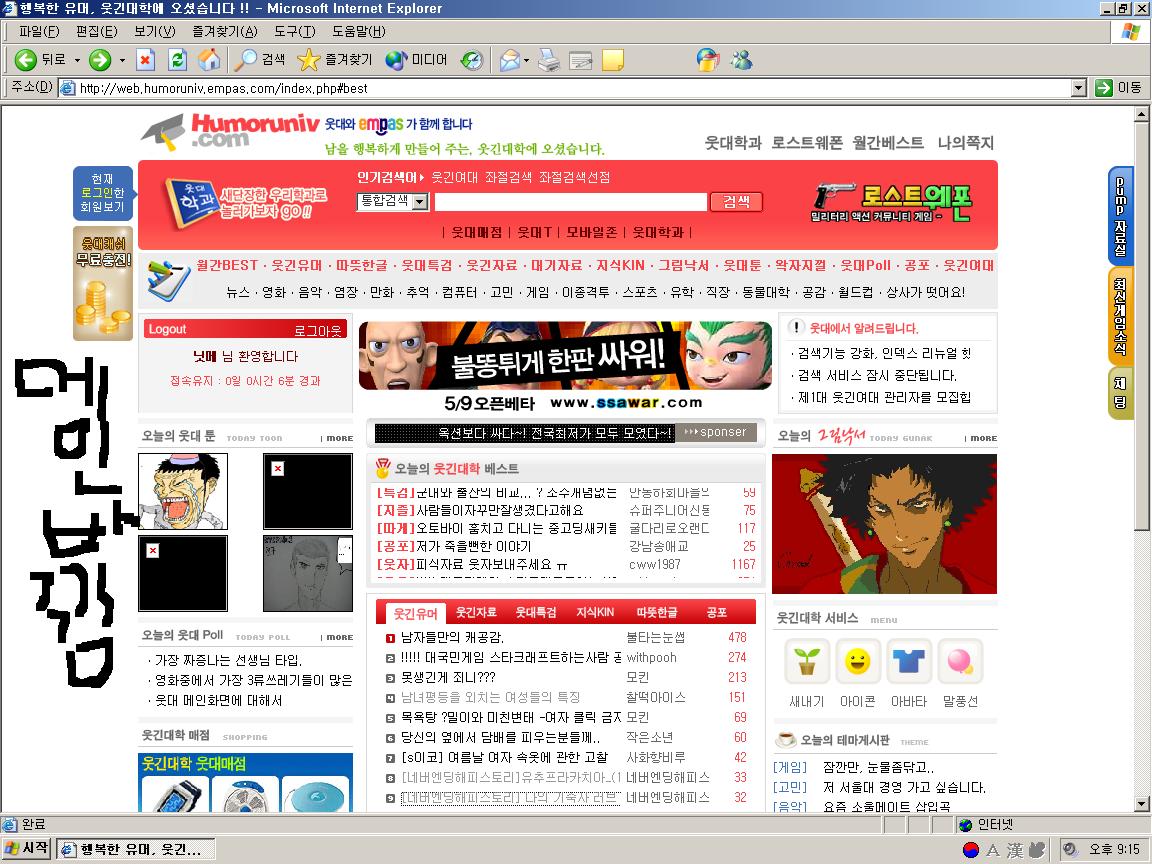Screen dimensions: 1152x864
Task: Toggle Korean/English input mode A in tray
Action: 993,850
